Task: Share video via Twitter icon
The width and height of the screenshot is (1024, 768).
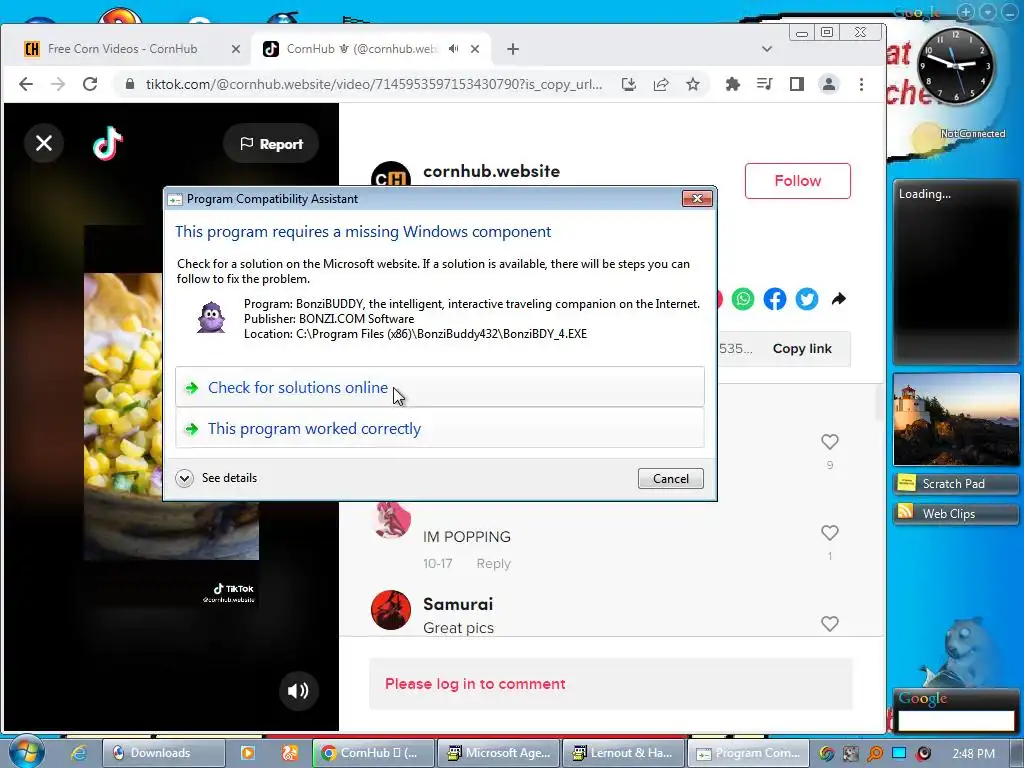Action: point(807,299)
